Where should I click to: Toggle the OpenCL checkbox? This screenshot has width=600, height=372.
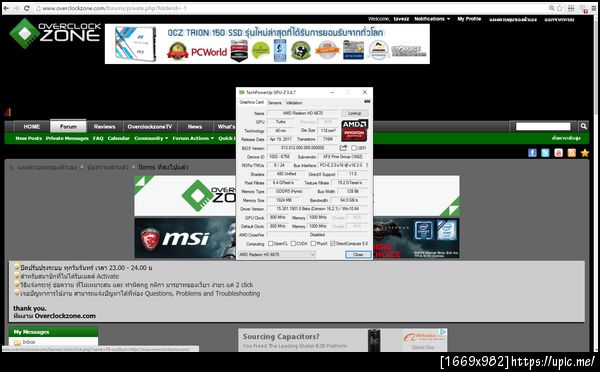click(x=271, y=243)
